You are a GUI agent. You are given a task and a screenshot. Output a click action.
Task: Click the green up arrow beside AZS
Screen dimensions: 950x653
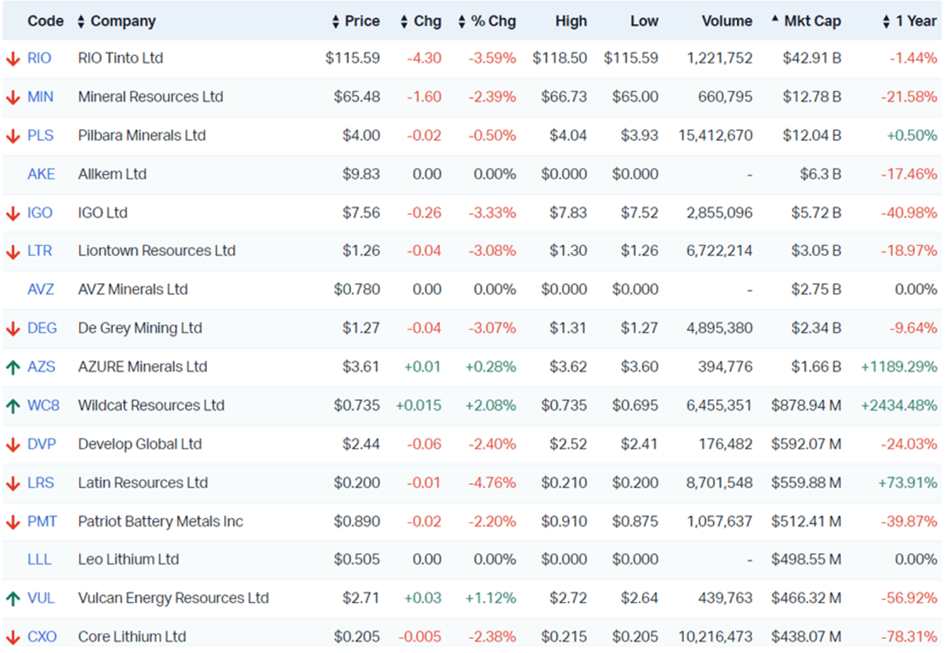coord(13,367)
